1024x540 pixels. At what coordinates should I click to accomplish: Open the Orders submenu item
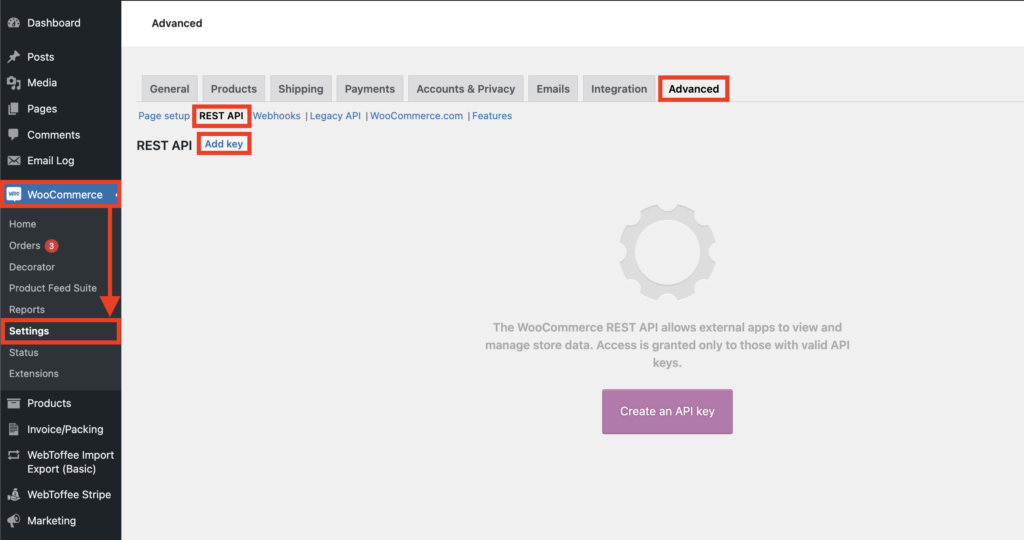(25, 246)
